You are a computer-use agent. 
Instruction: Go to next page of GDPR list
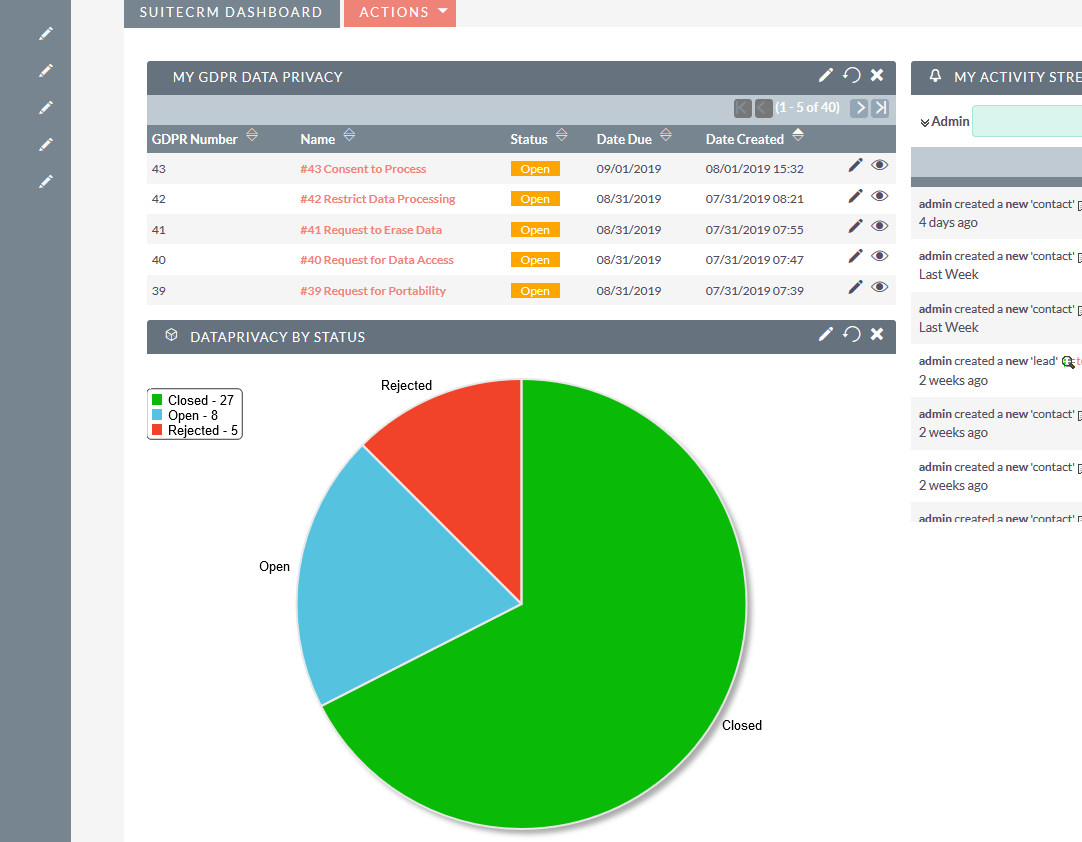click(x=859, y=108)
